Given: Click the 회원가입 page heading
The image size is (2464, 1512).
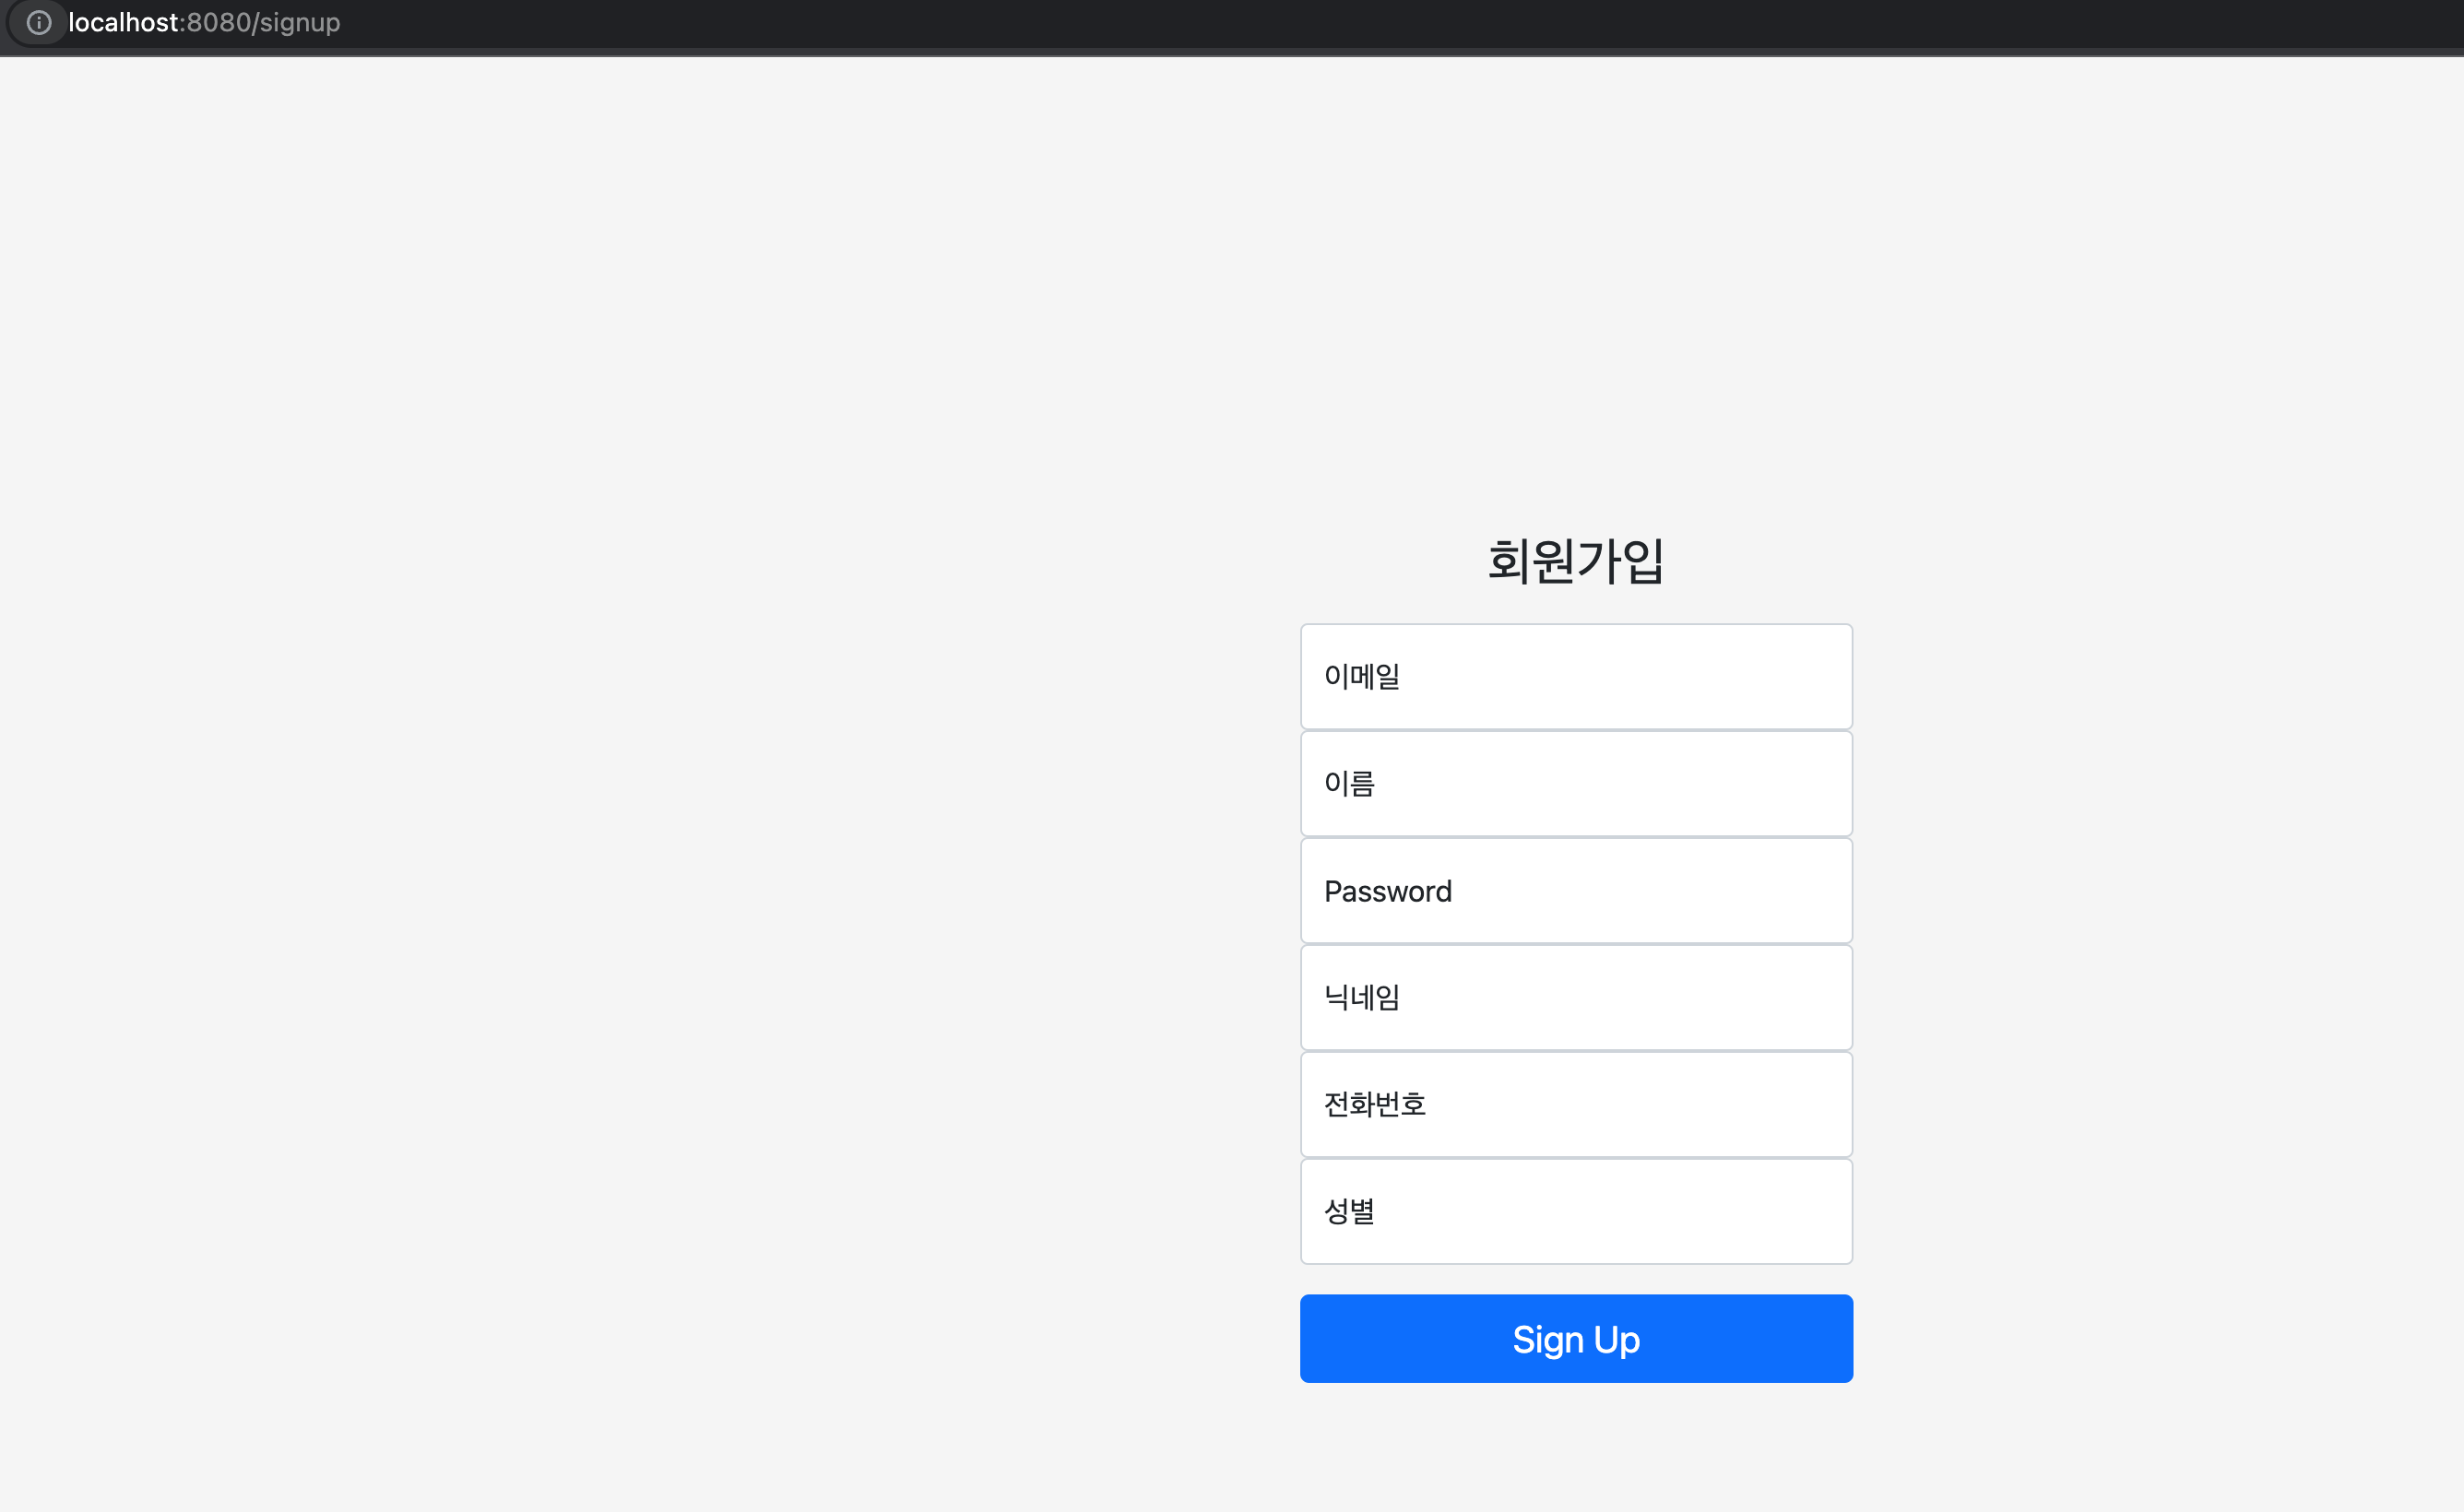Looking at the screenshot, I should click(1576, 561).
